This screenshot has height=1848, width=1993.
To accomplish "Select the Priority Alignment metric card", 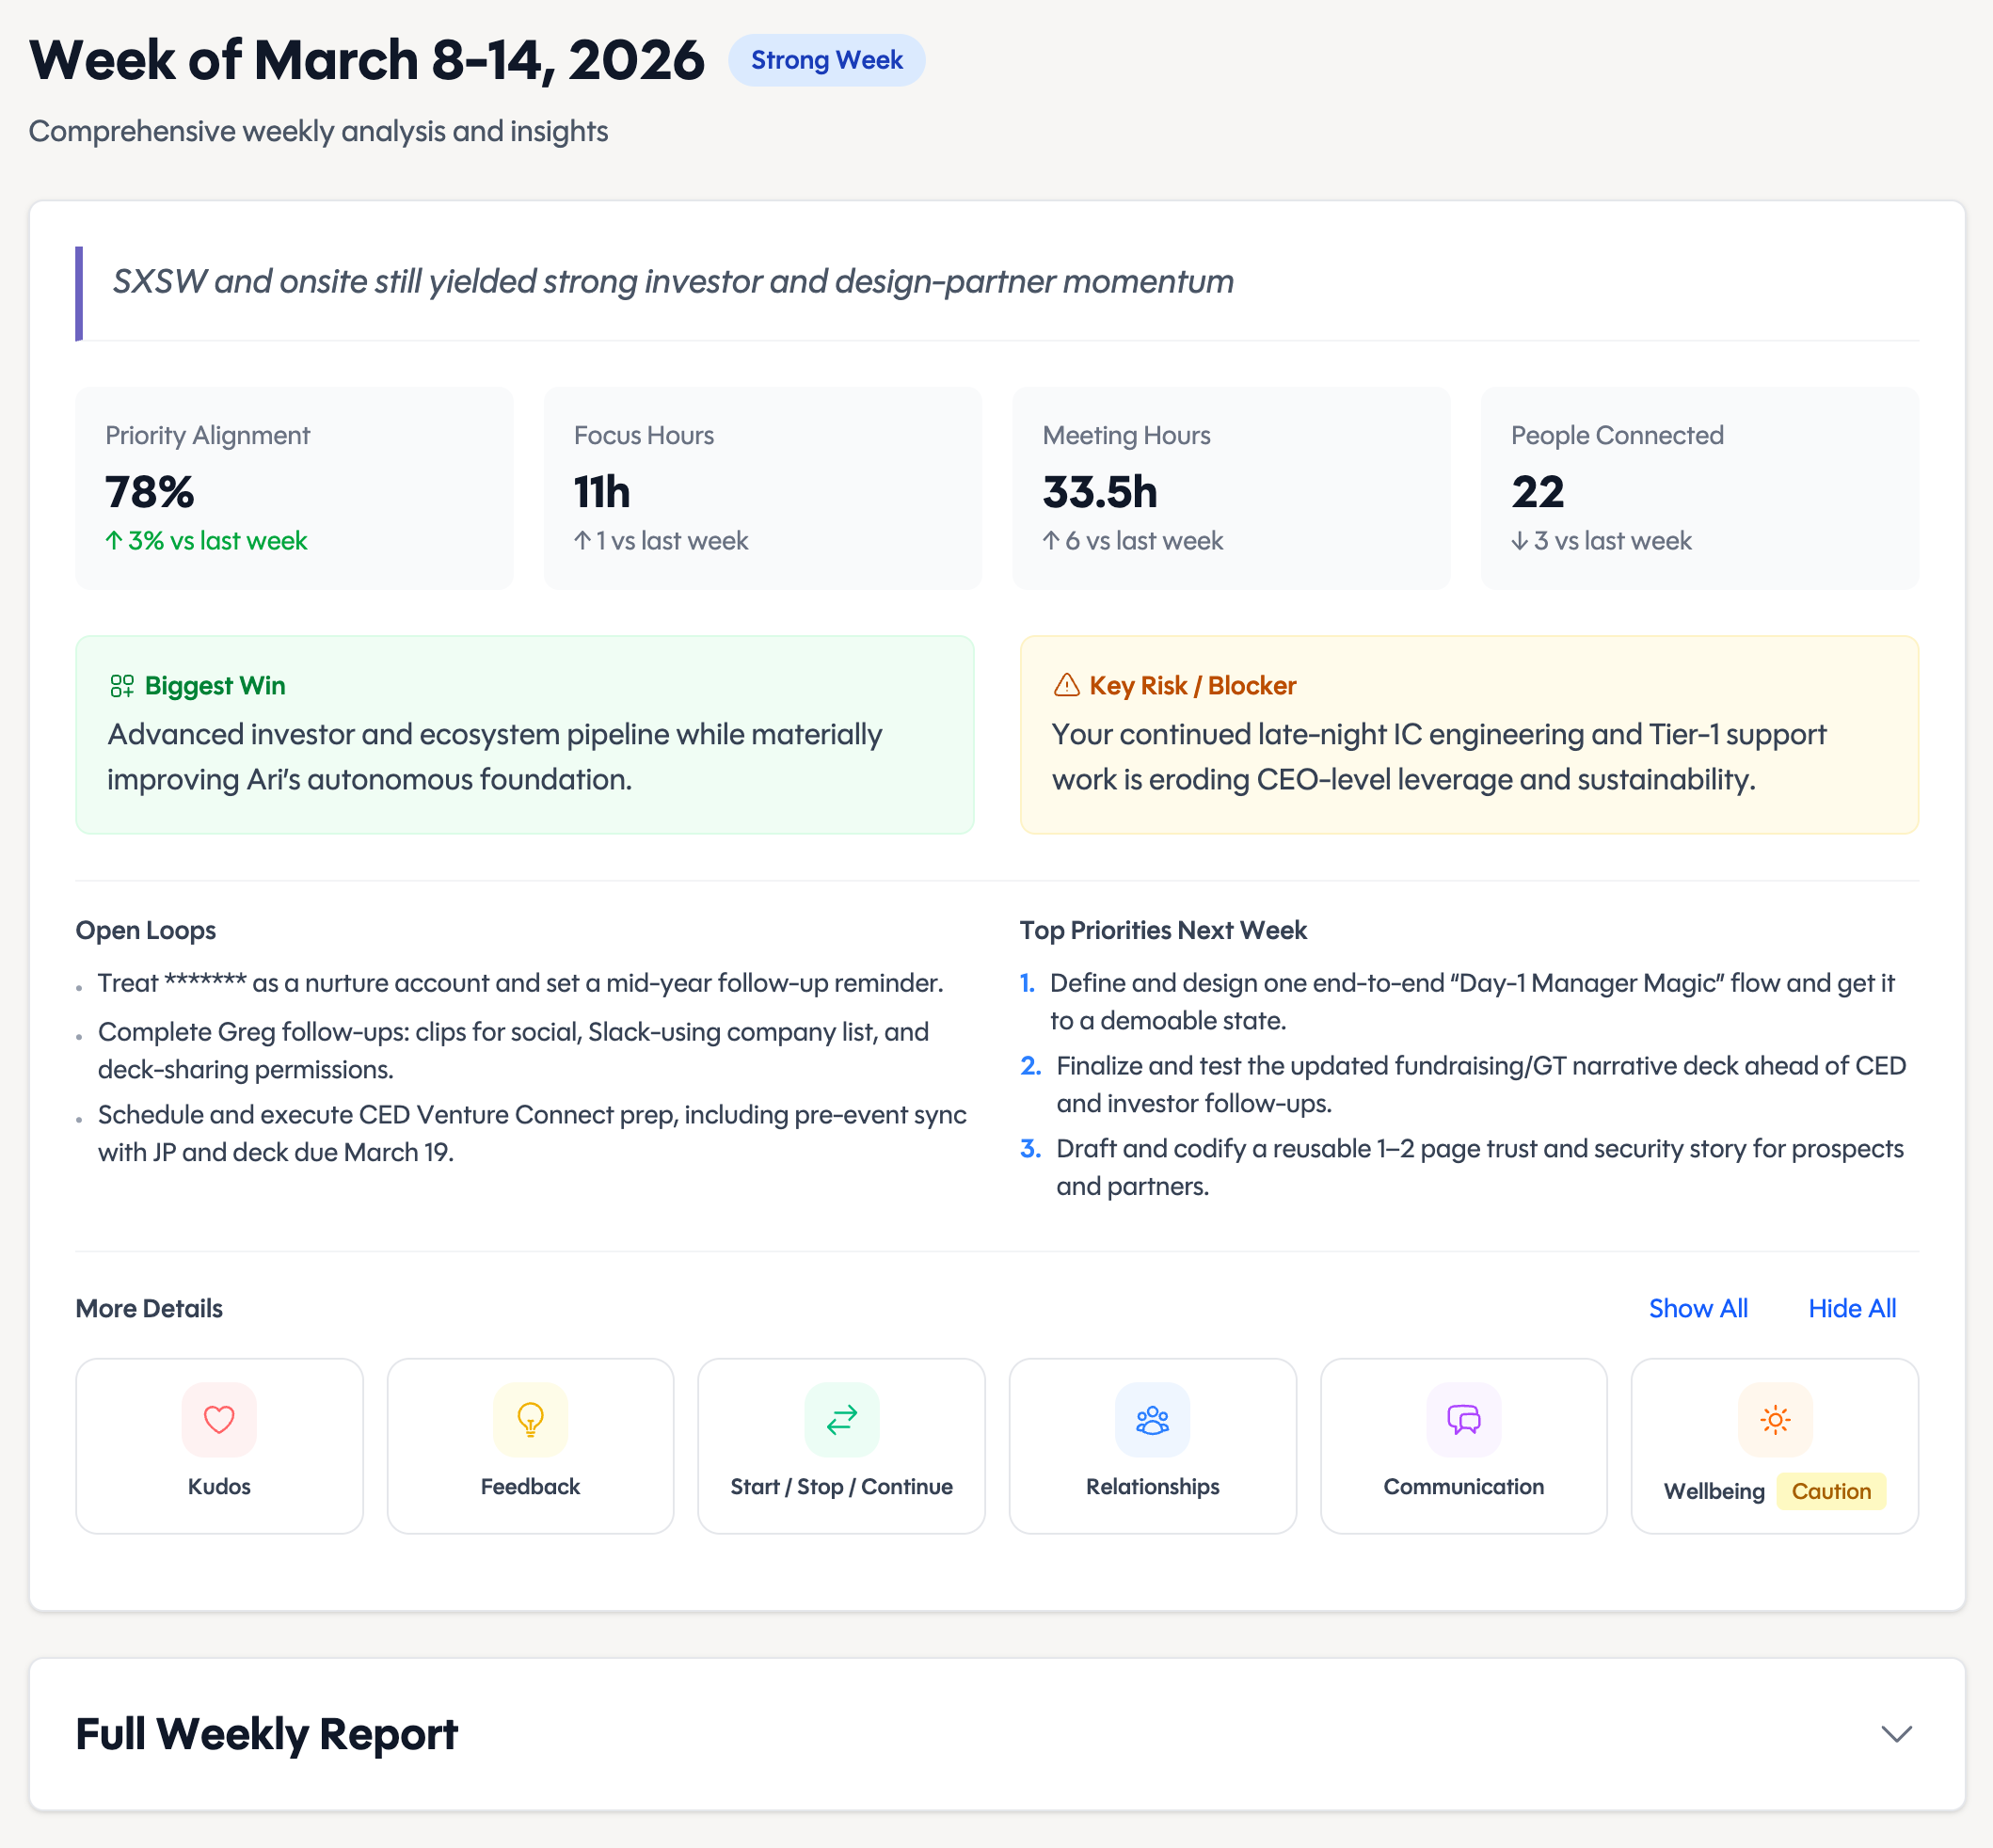I will (294, 488).
